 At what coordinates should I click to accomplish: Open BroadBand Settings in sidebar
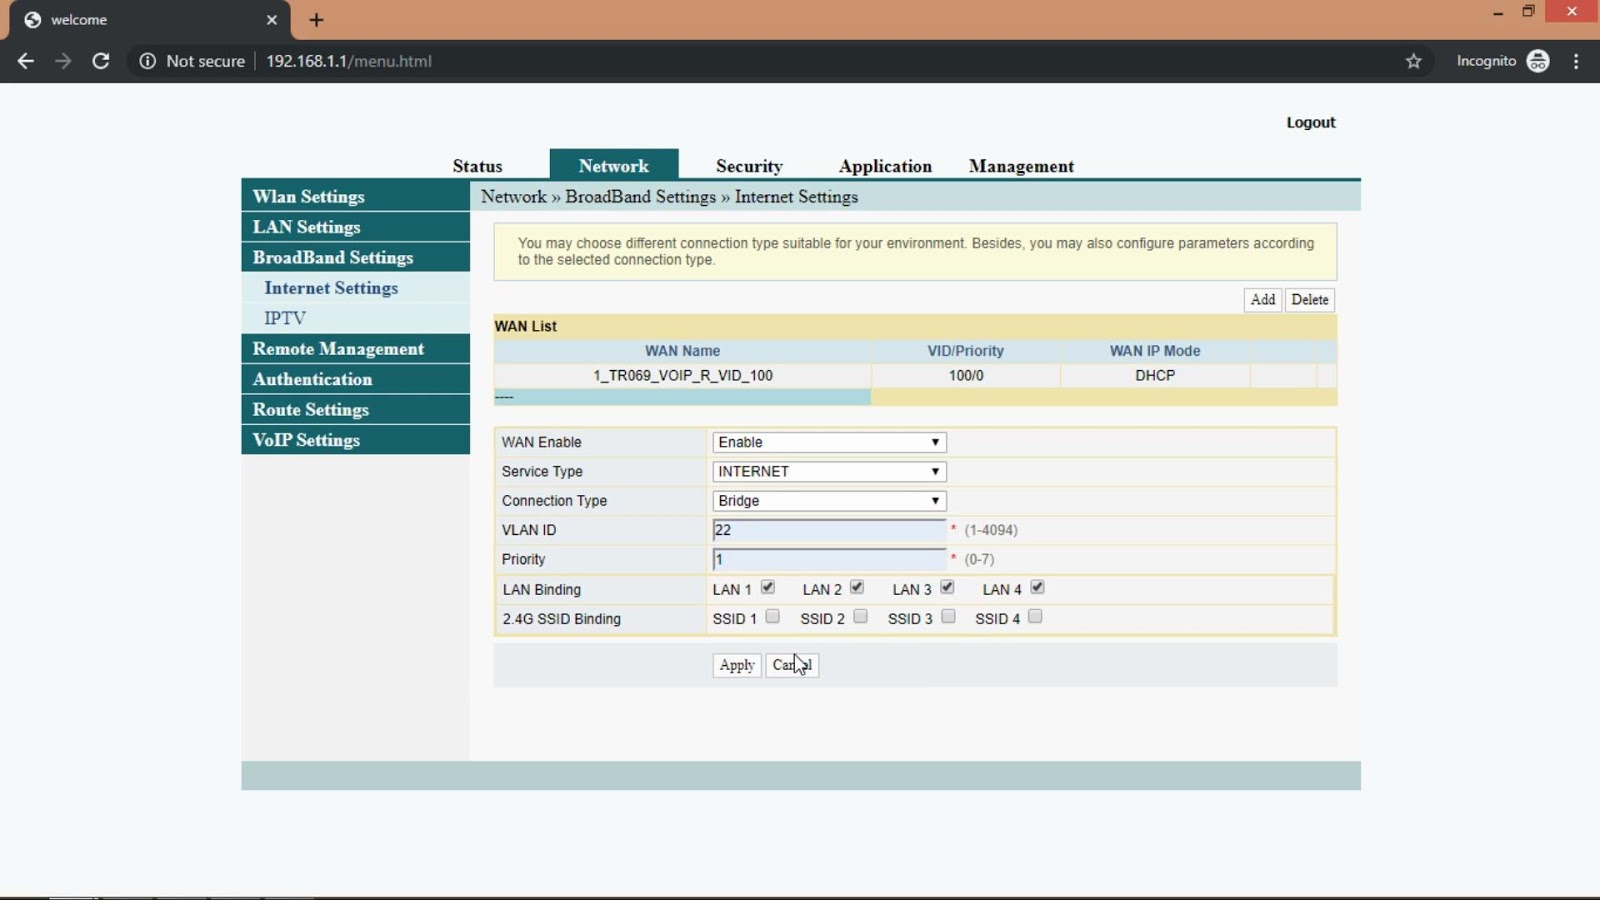tap(355, 257)
